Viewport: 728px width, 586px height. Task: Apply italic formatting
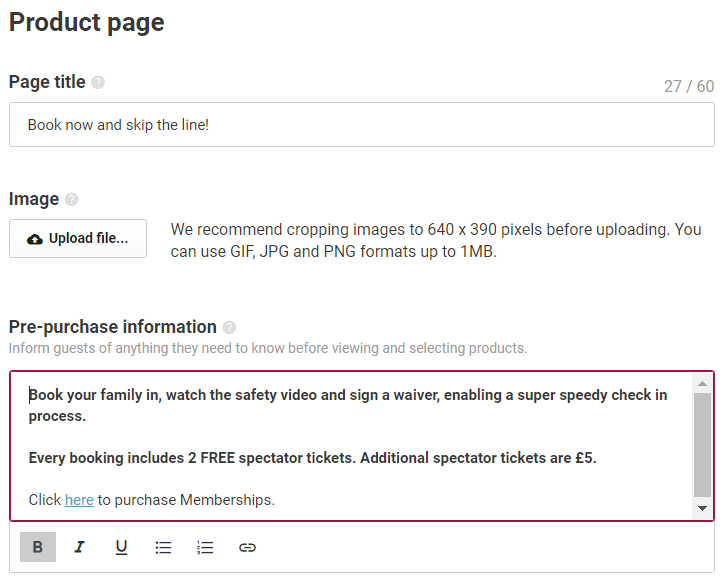(x=80, y=547)
